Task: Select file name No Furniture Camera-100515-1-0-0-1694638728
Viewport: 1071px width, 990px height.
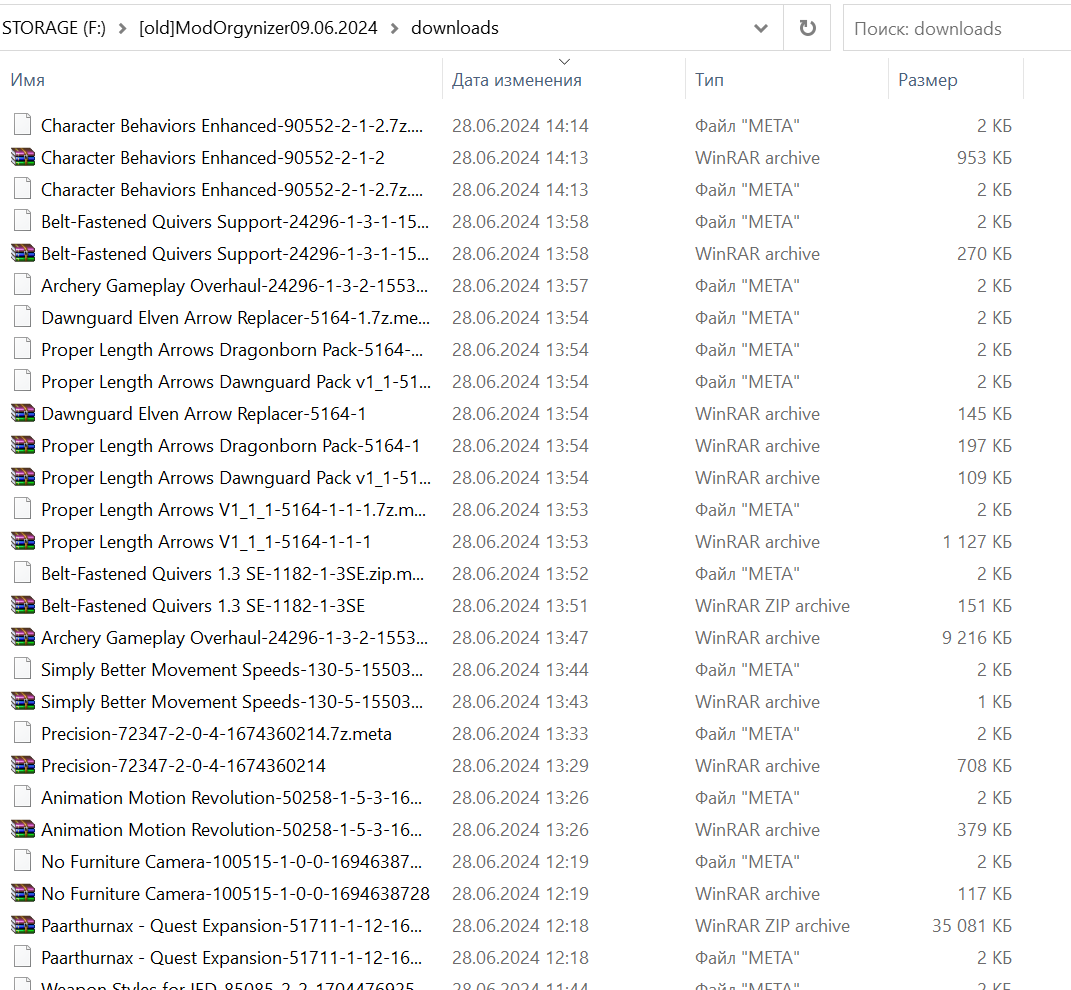Action: pyautogui.click(x=236, y=894)
